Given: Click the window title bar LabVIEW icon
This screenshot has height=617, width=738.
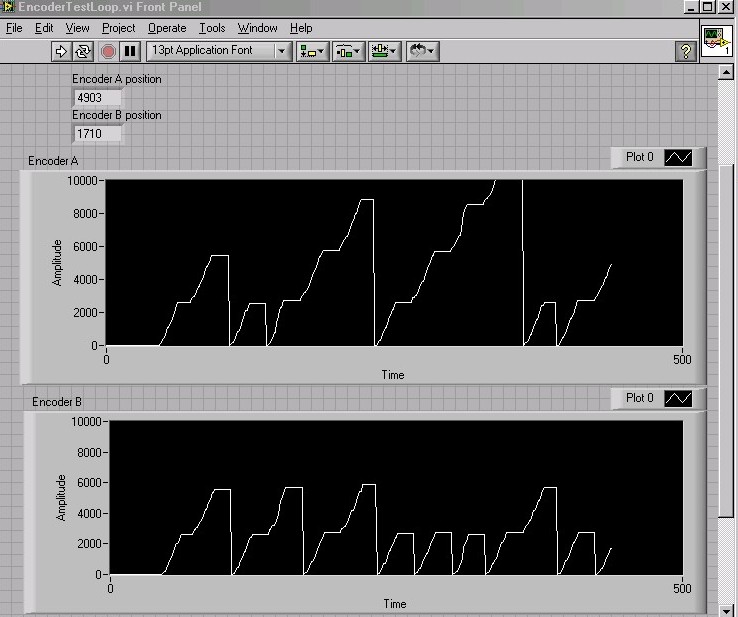Looking at the screenshot, I should [x=8, y=7].
